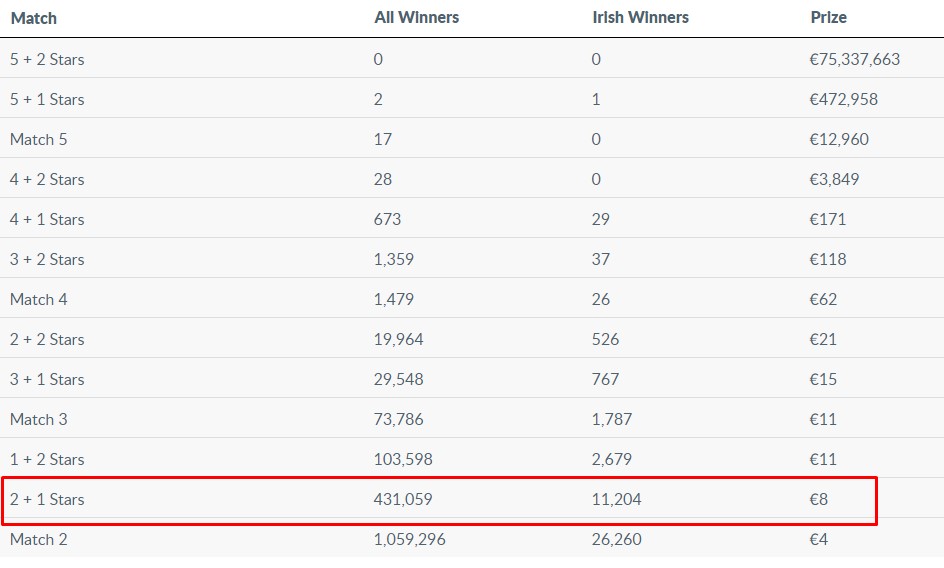This screenshot has height=568, width=944.
Task: Click the Irish Winners column header
Action: coord(640,18)
